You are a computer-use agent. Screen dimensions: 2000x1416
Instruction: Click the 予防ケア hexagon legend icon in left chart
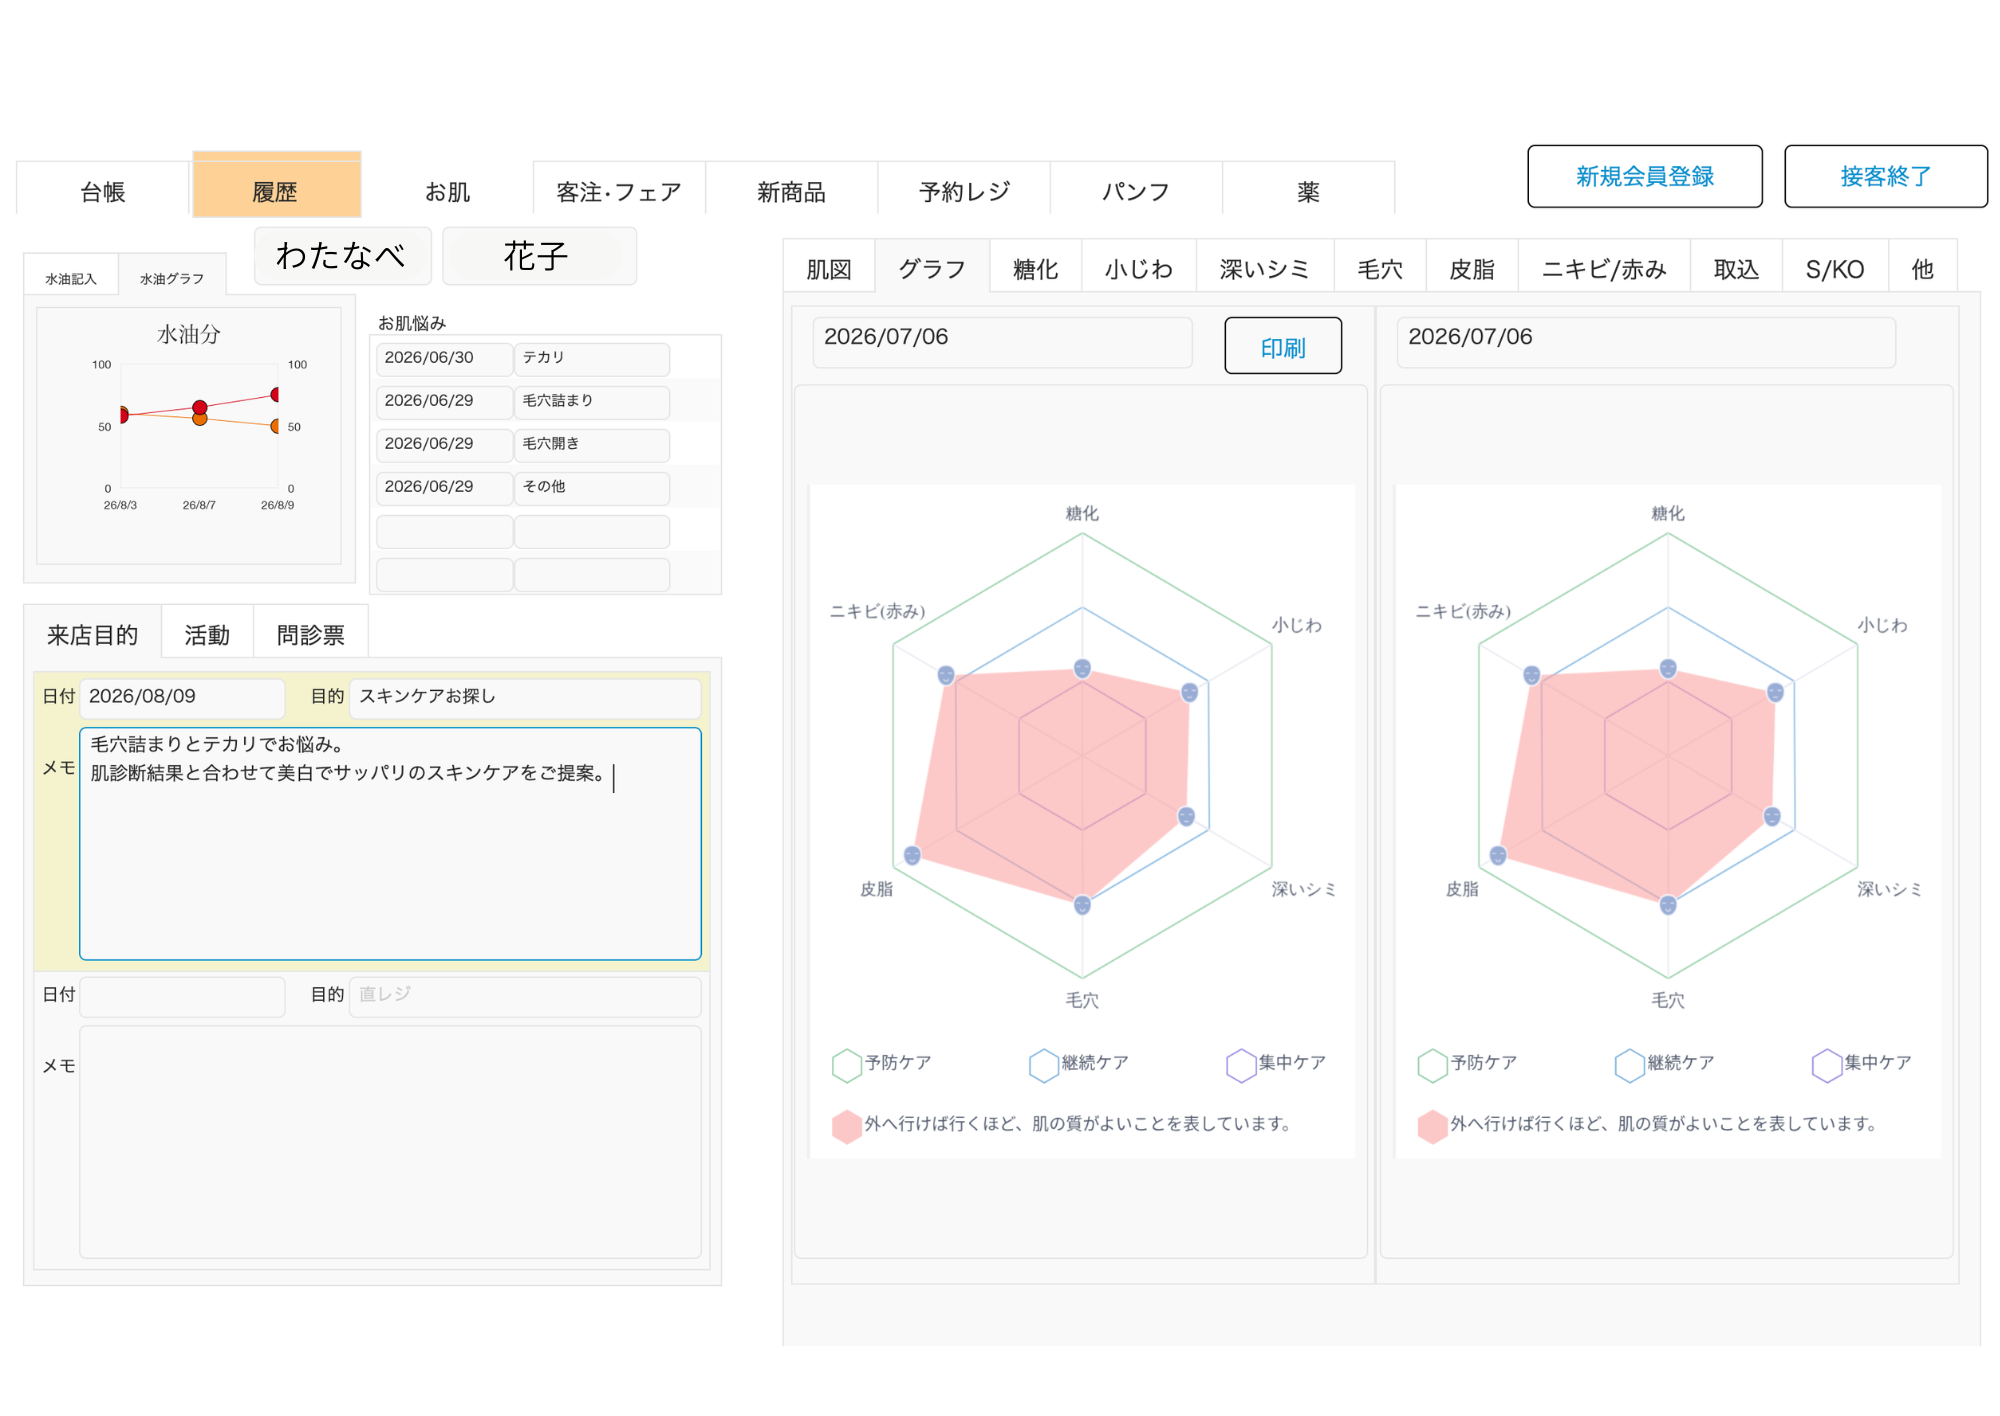847,1065
